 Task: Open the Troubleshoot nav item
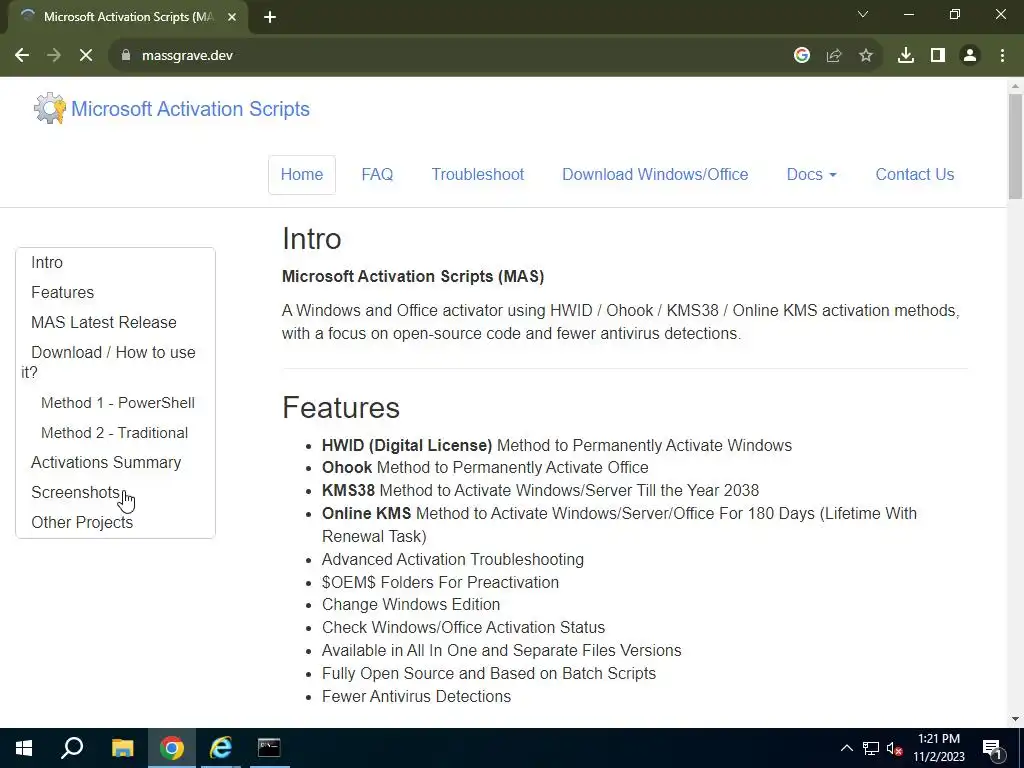pos(477,174)
